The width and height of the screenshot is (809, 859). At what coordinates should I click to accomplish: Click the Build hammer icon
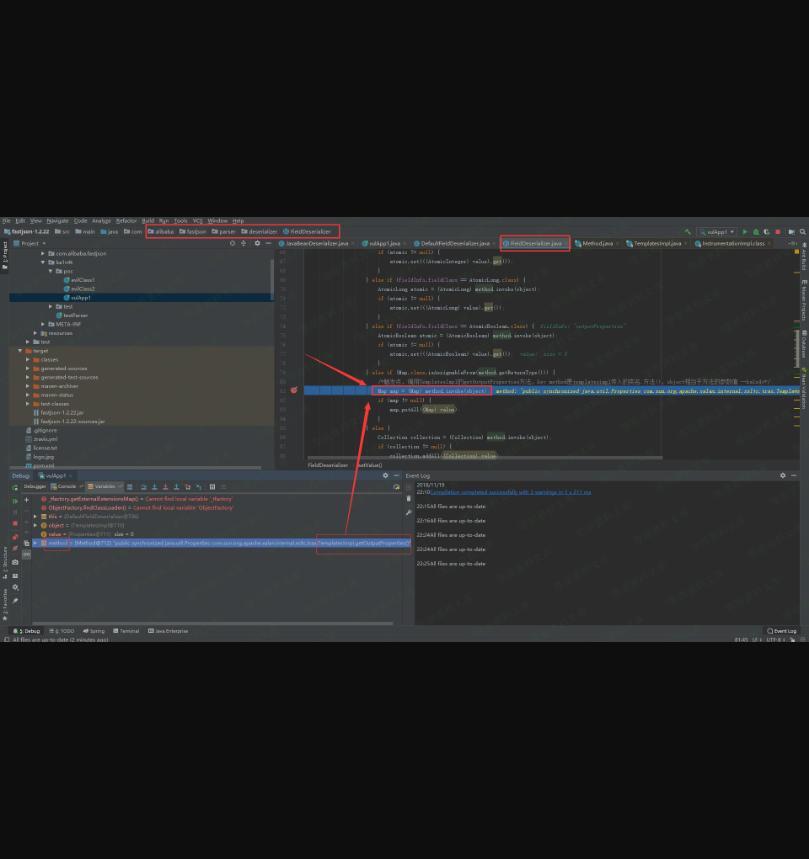[x=688, y=231]
